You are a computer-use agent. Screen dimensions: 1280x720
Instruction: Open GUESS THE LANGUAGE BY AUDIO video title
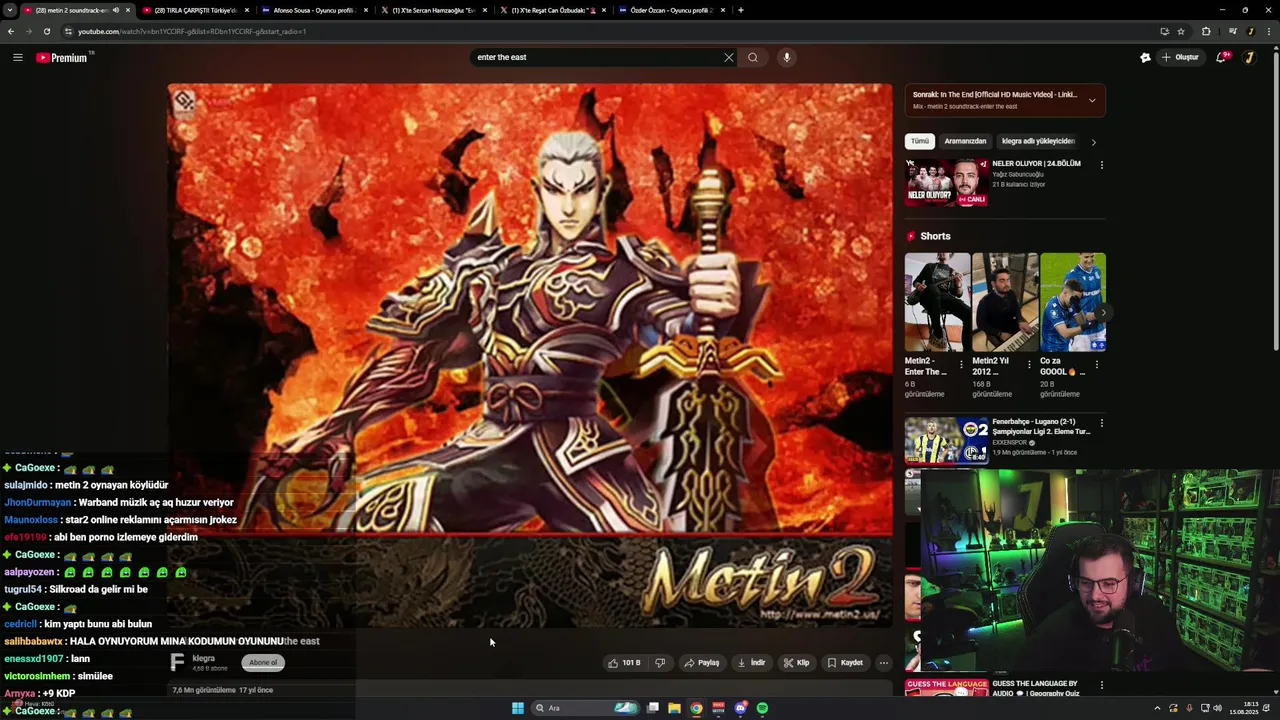pos(1034,688)
